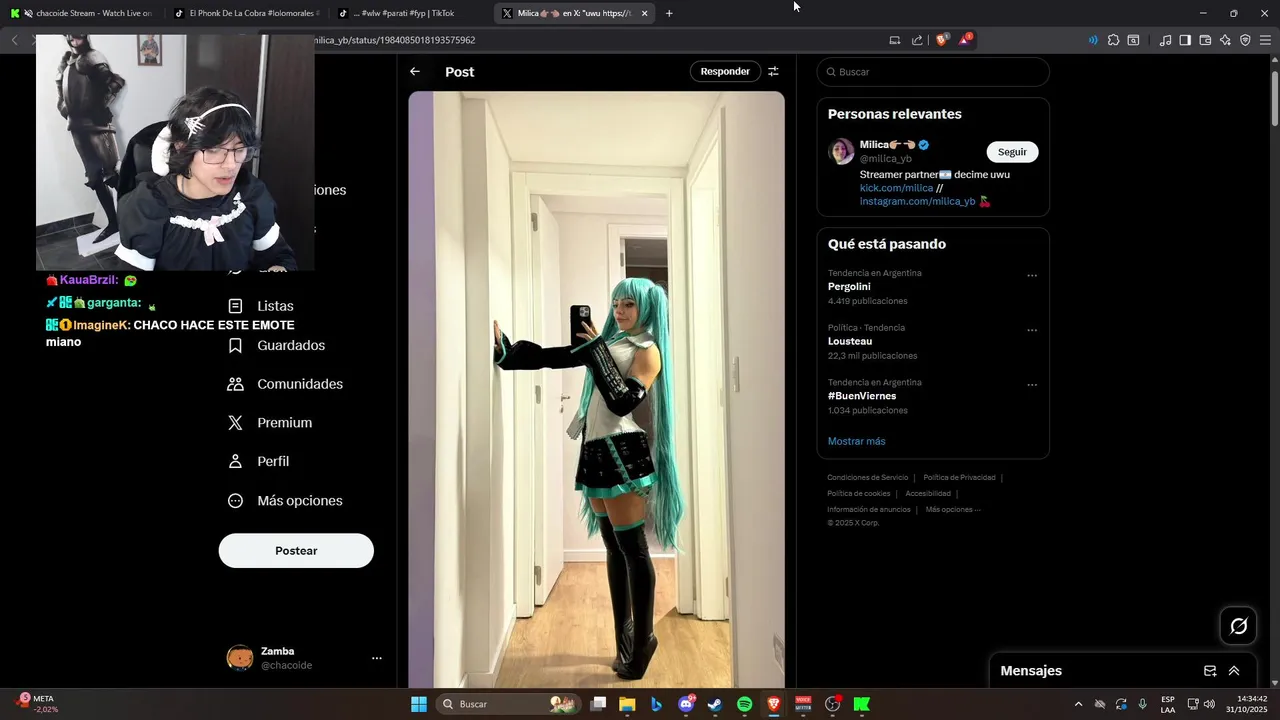Open Guardados bookmarks in sidebar
Screen dimensions: 1280x720
click(x=277, y=345)
